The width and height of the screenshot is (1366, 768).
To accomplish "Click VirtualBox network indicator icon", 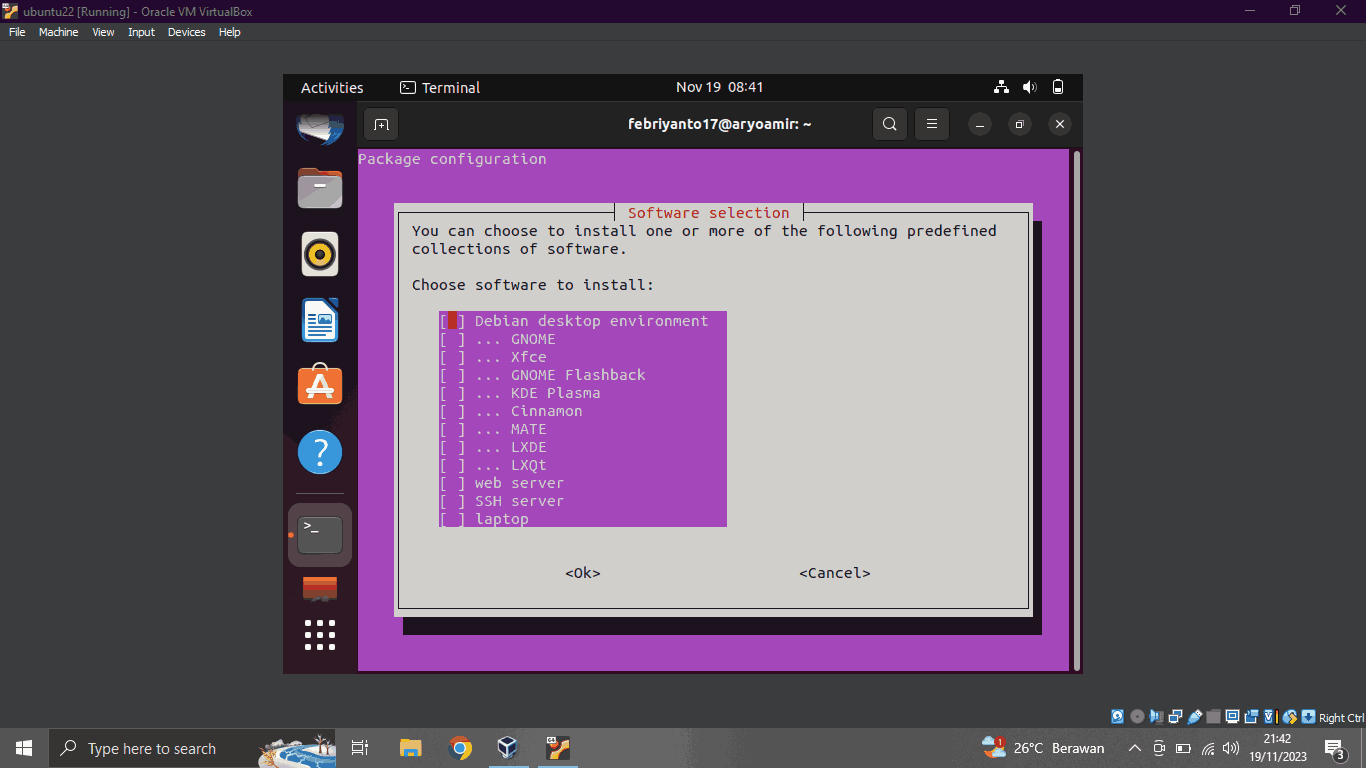I will pos(1175,717).
